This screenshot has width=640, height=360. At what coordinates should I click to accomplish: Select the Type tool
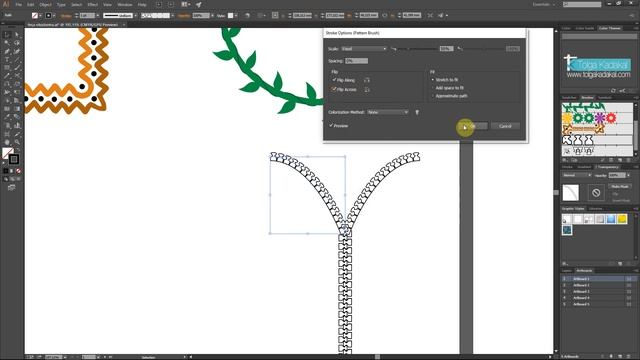pos(7,60)
